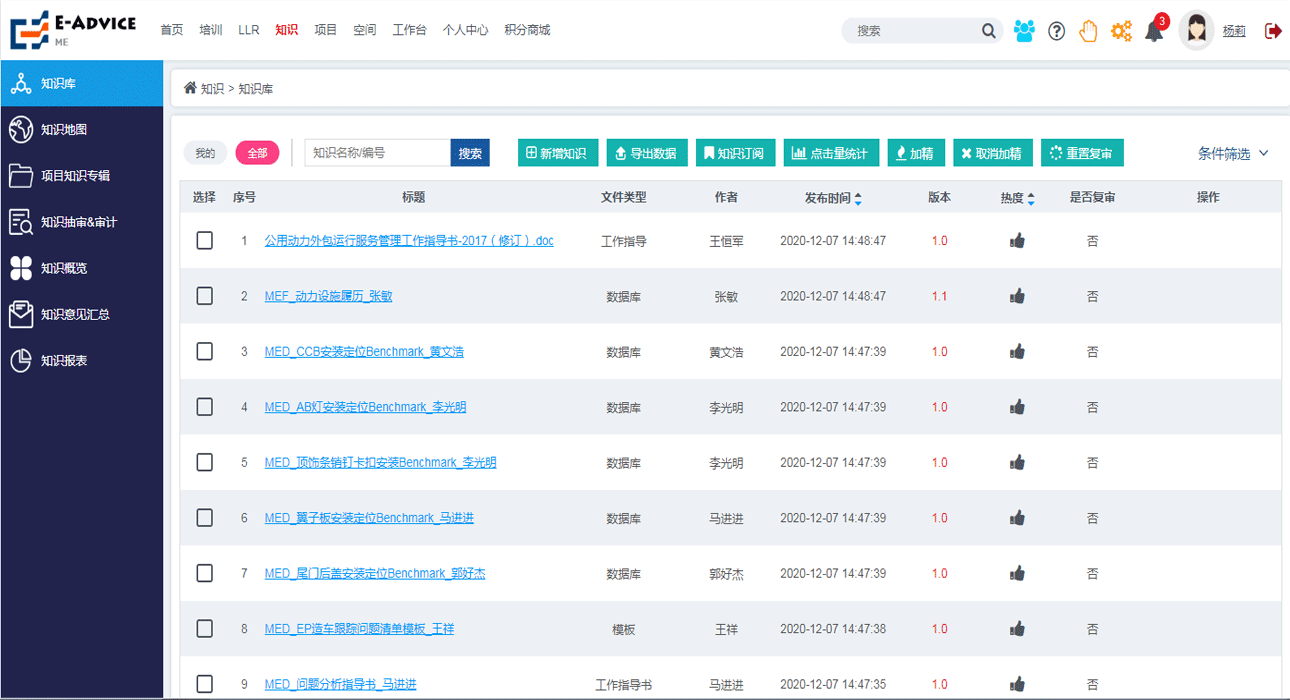Click the help question mark icon
This screenshot has height=700, width=1290.
point(1056,30)
